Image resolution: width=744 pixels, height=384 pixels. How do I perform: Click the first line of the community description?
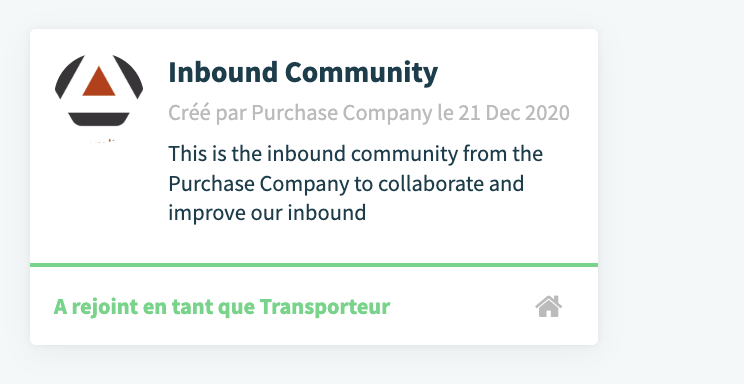[x=355, y=154]
